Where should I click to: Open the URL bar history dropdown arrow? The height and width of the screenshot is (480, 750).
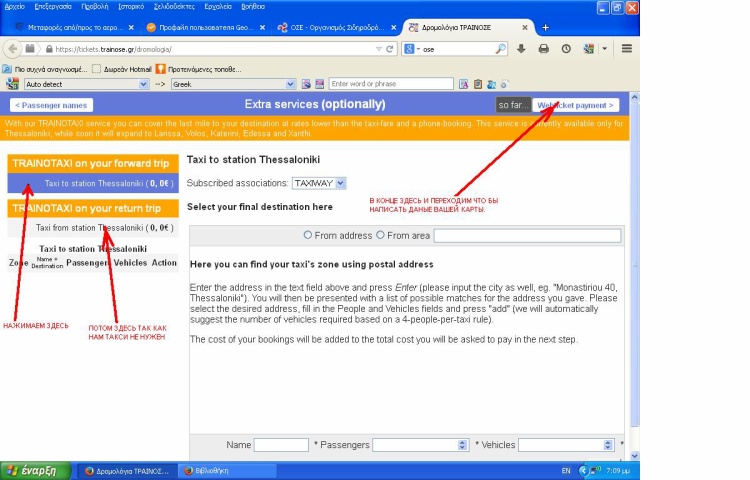pos(378,49)
